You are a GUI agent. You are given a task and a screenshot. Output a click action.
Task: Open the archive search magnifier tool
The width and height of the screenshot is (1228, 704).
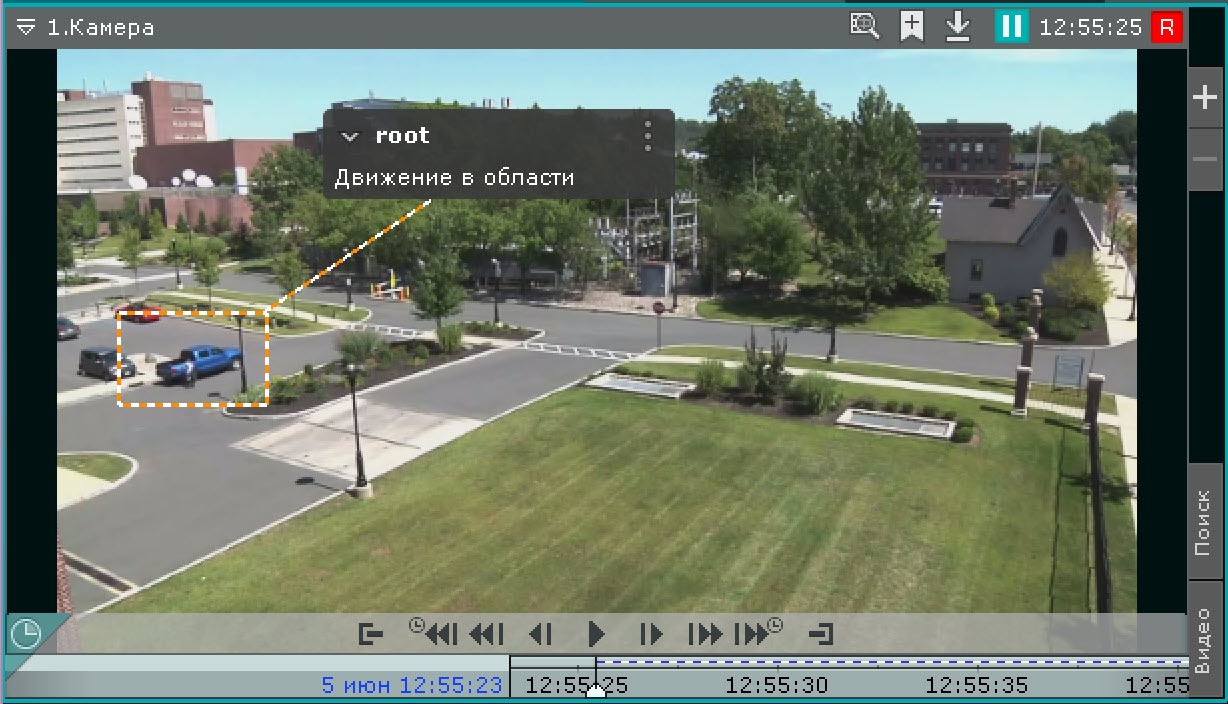[864, 26]
